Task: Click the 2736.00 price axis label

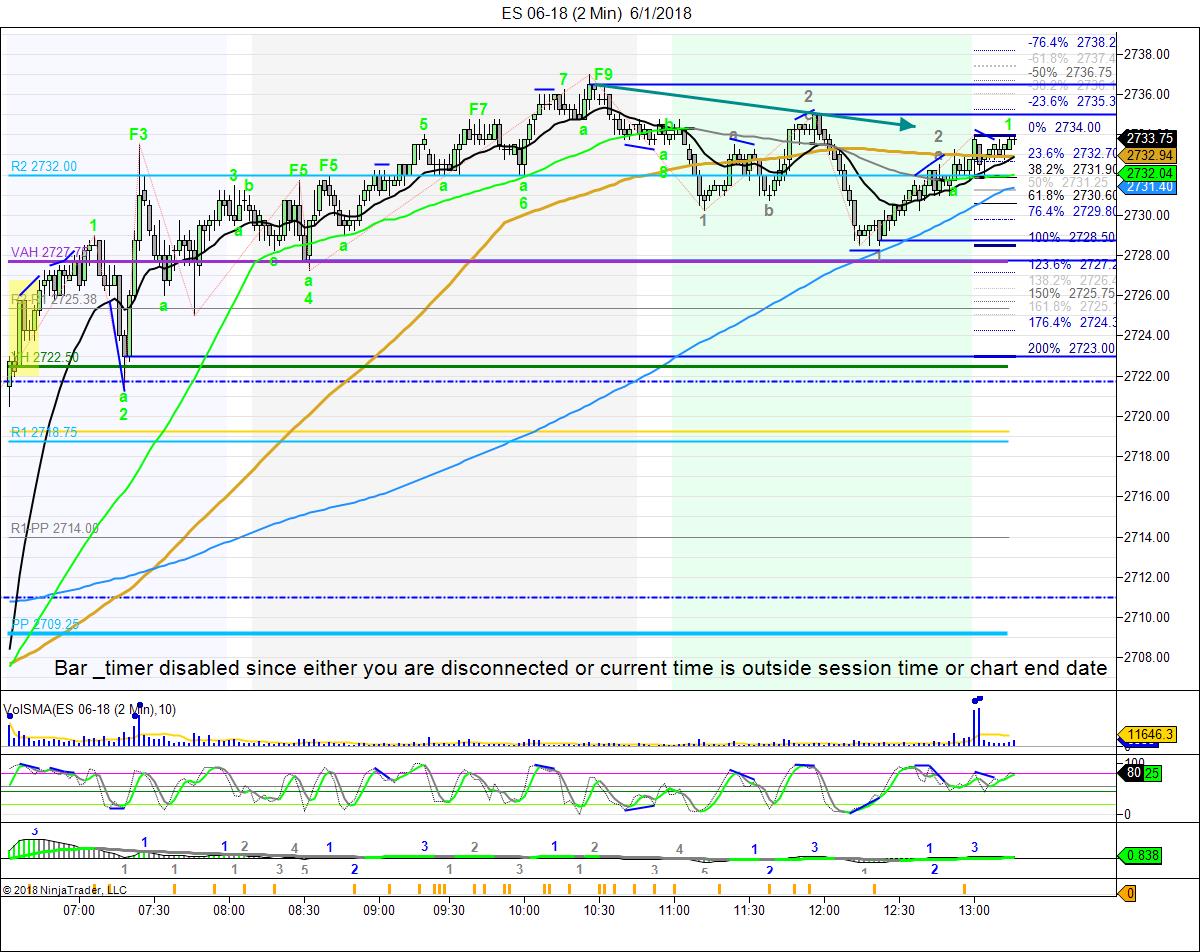Action: [1149, 94]
